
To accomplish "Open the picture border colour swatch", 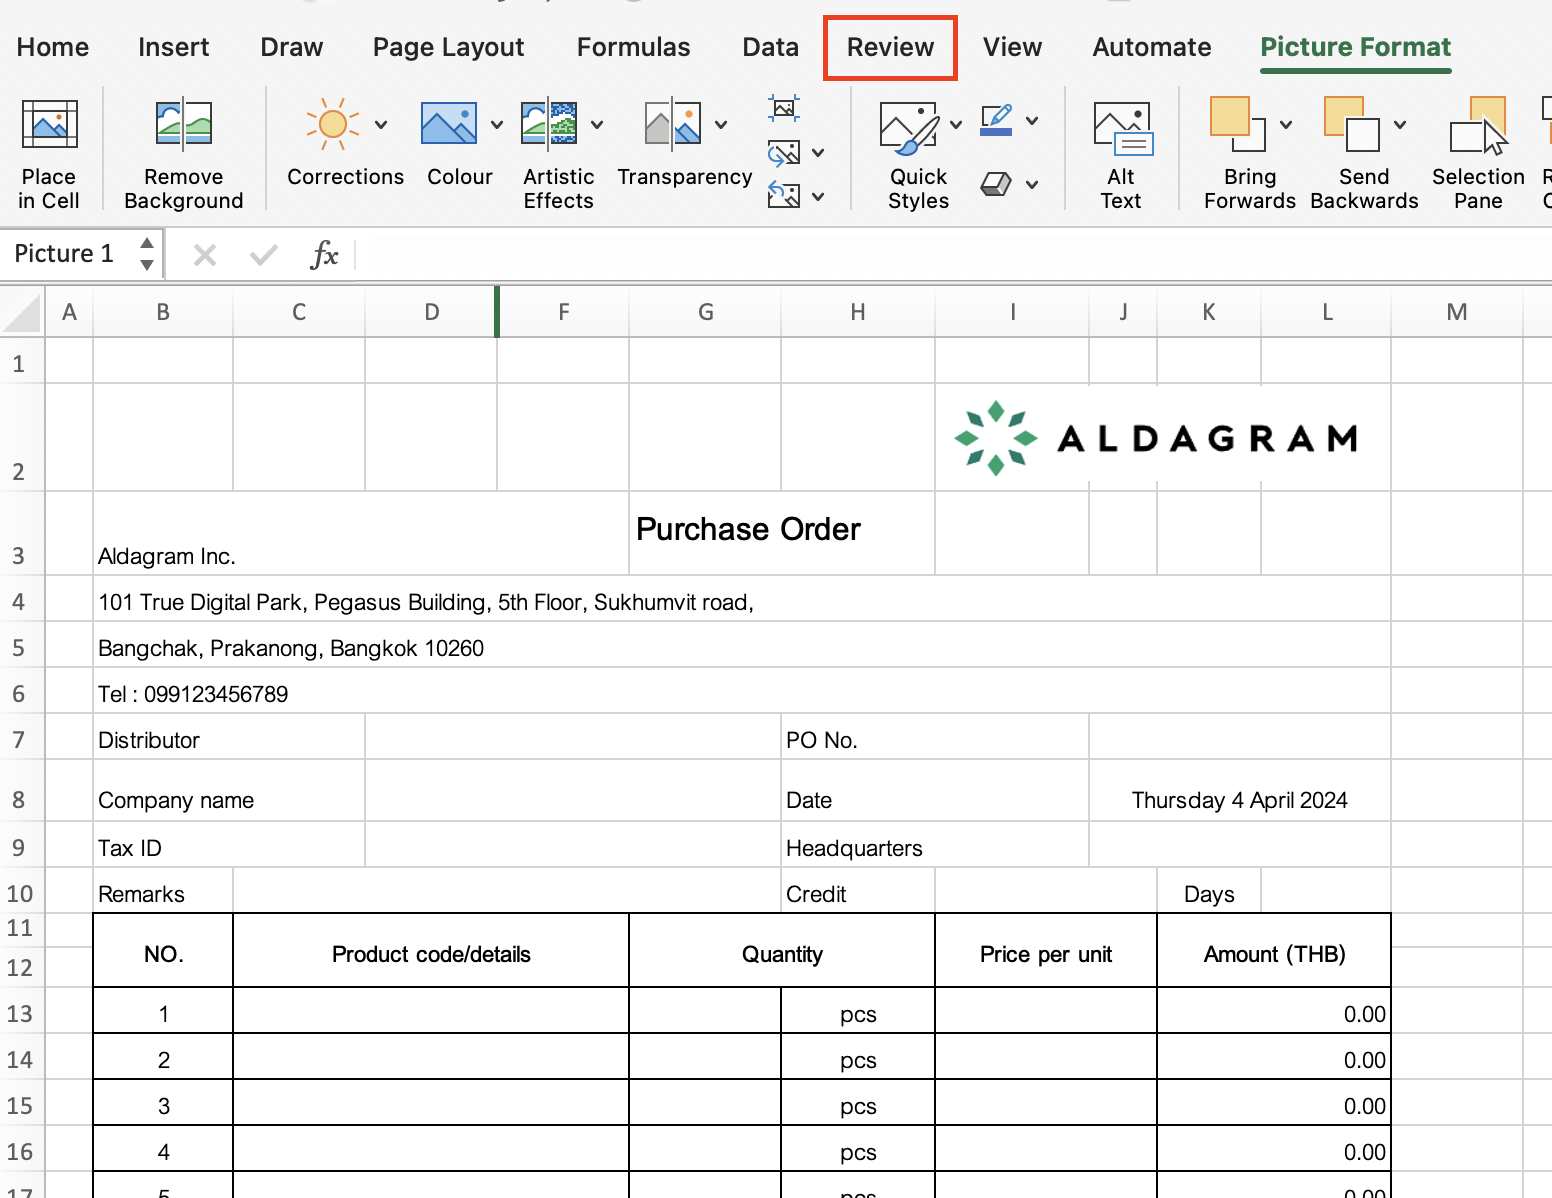I will click(x=996, y=120).
